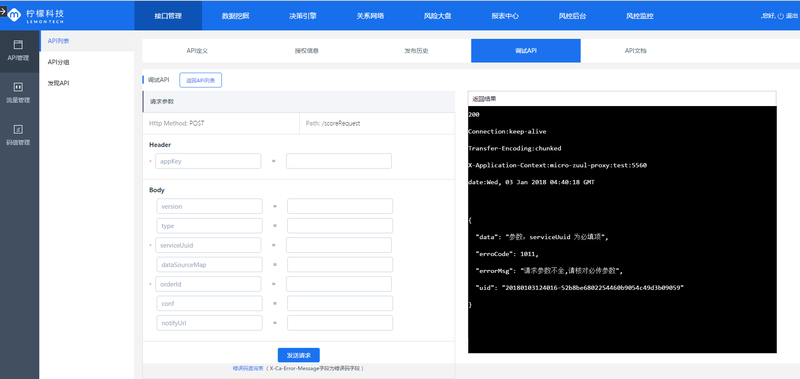Viewport: 800px width, 379px height.
Task: Click the arrow icon at top-left corner
Action: click(3, 10)
